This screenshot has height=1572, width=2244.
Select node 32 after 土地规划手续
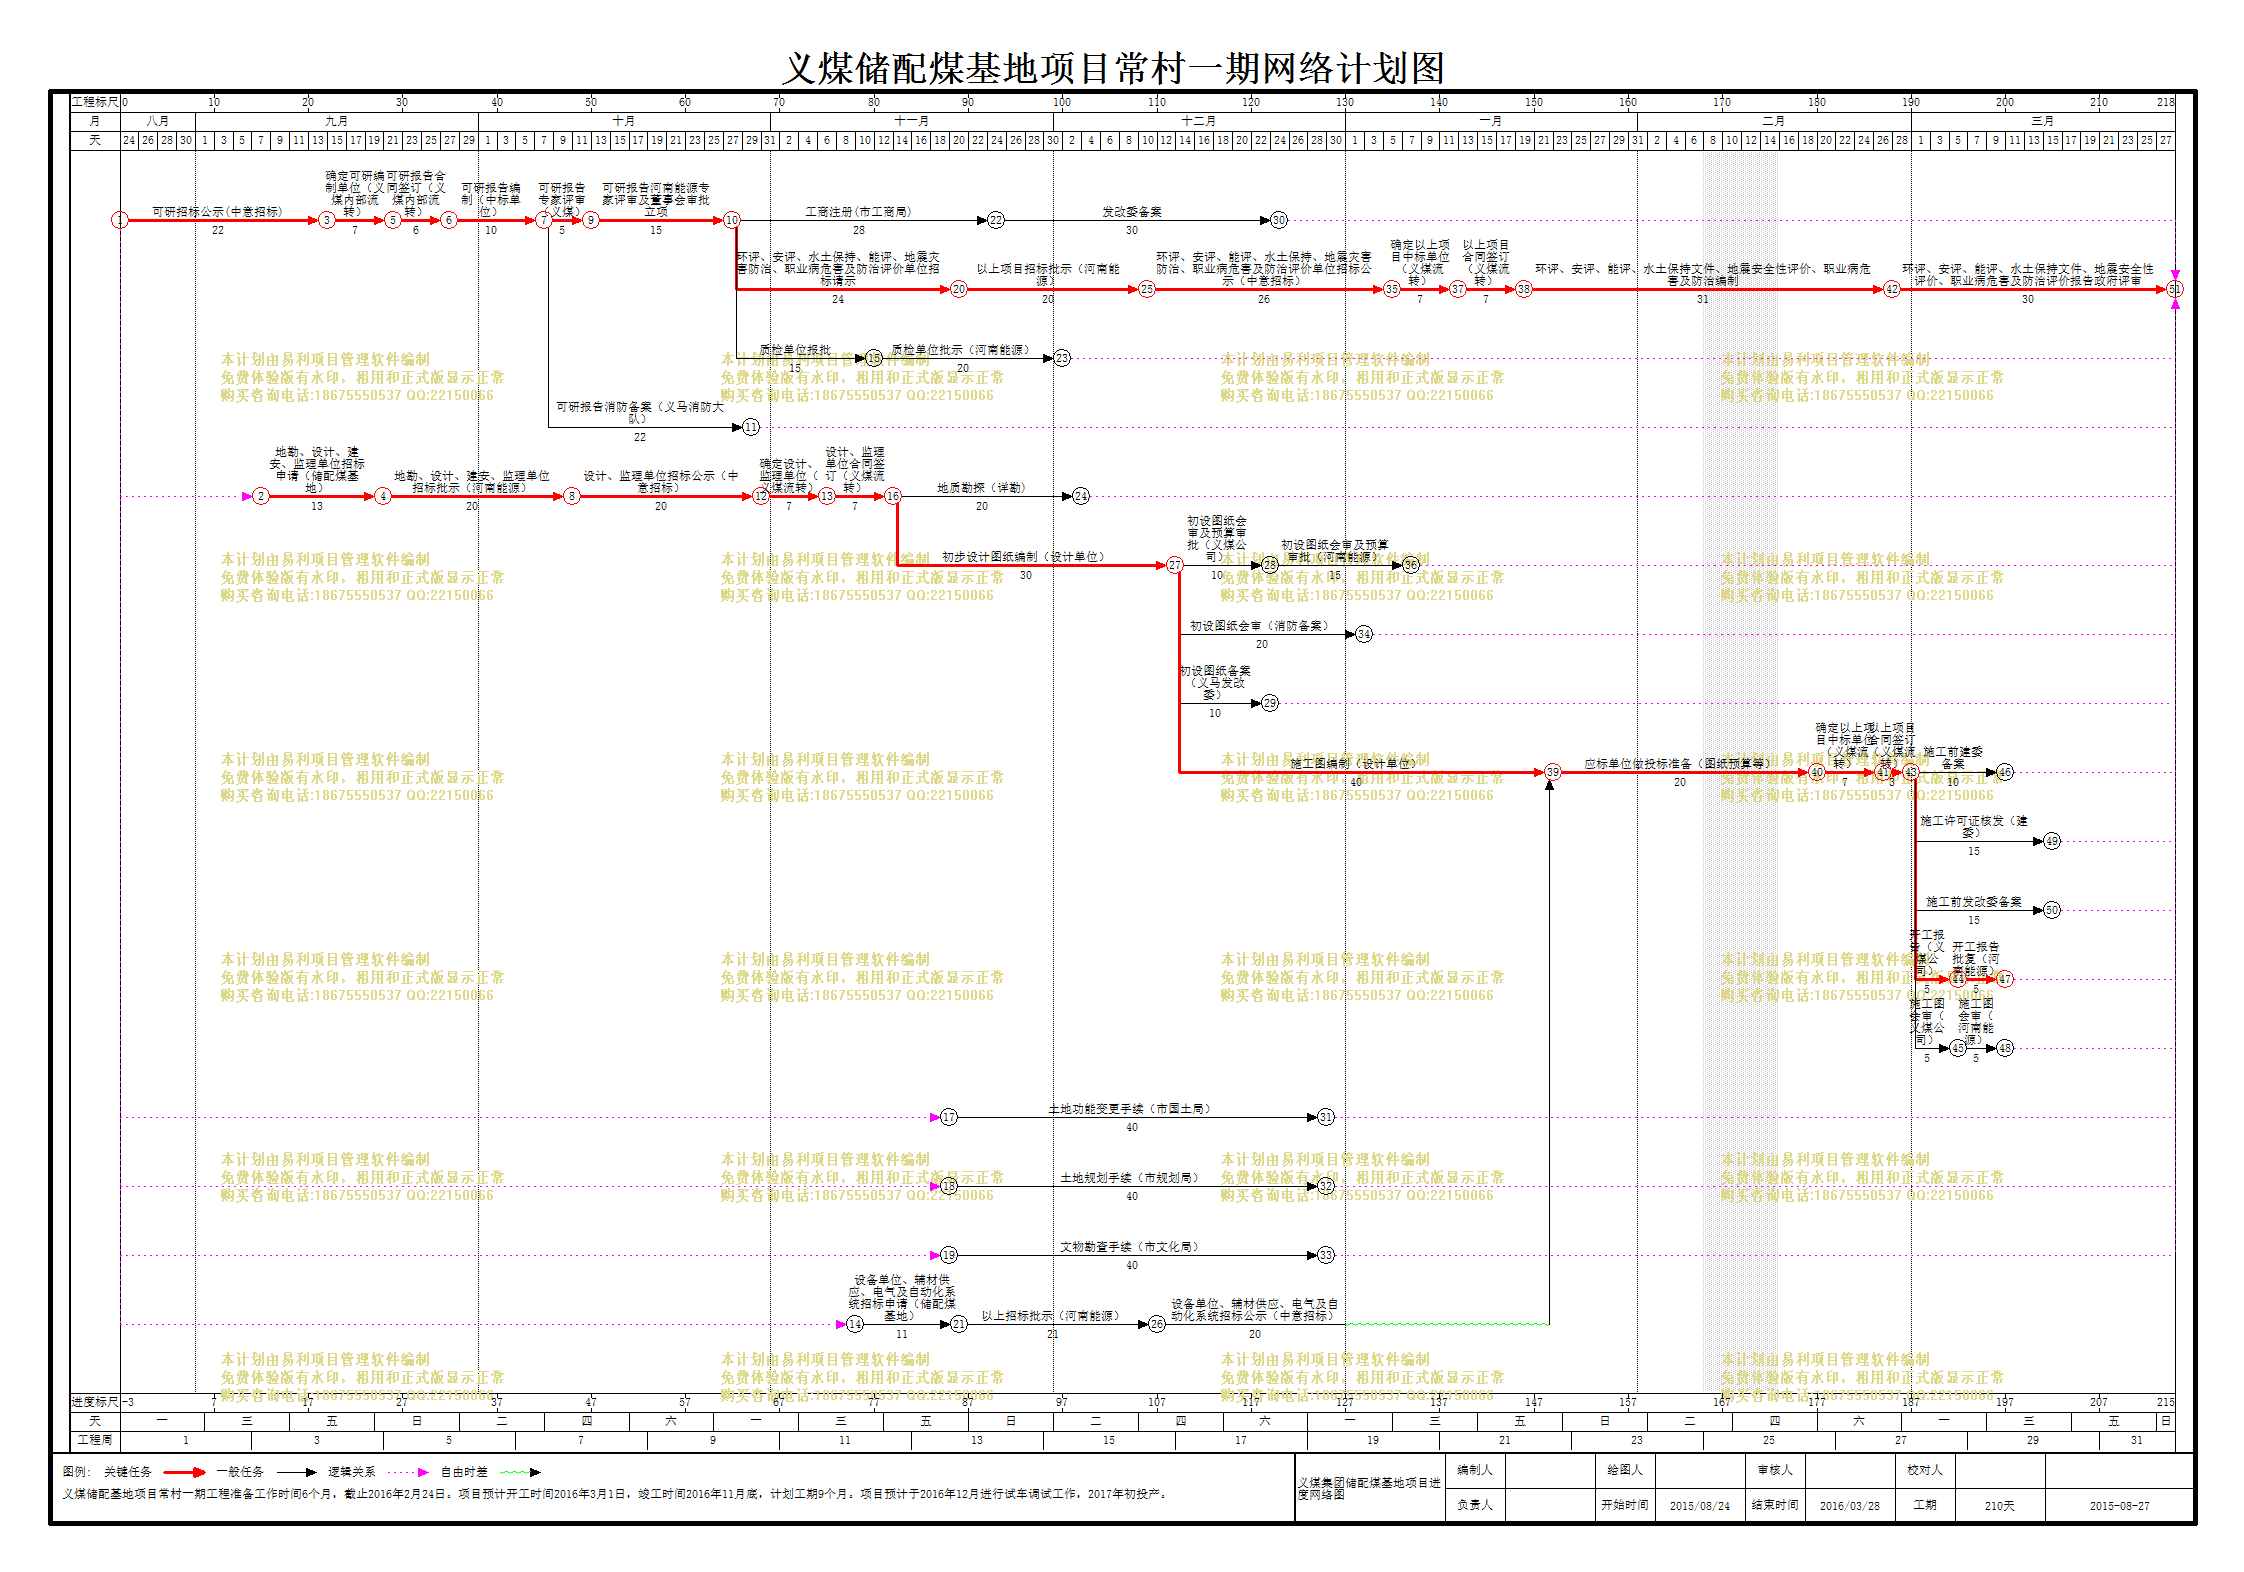pyautogui.click(x=1326, y=1186)
